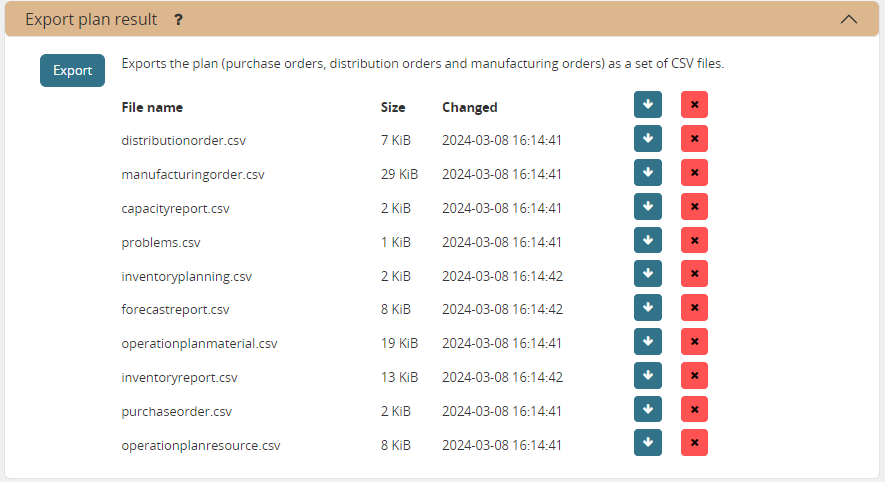Screen dimensions: 885x482
Task: Delete inventoryreport.csv file
Action: [x=694, y=376]
